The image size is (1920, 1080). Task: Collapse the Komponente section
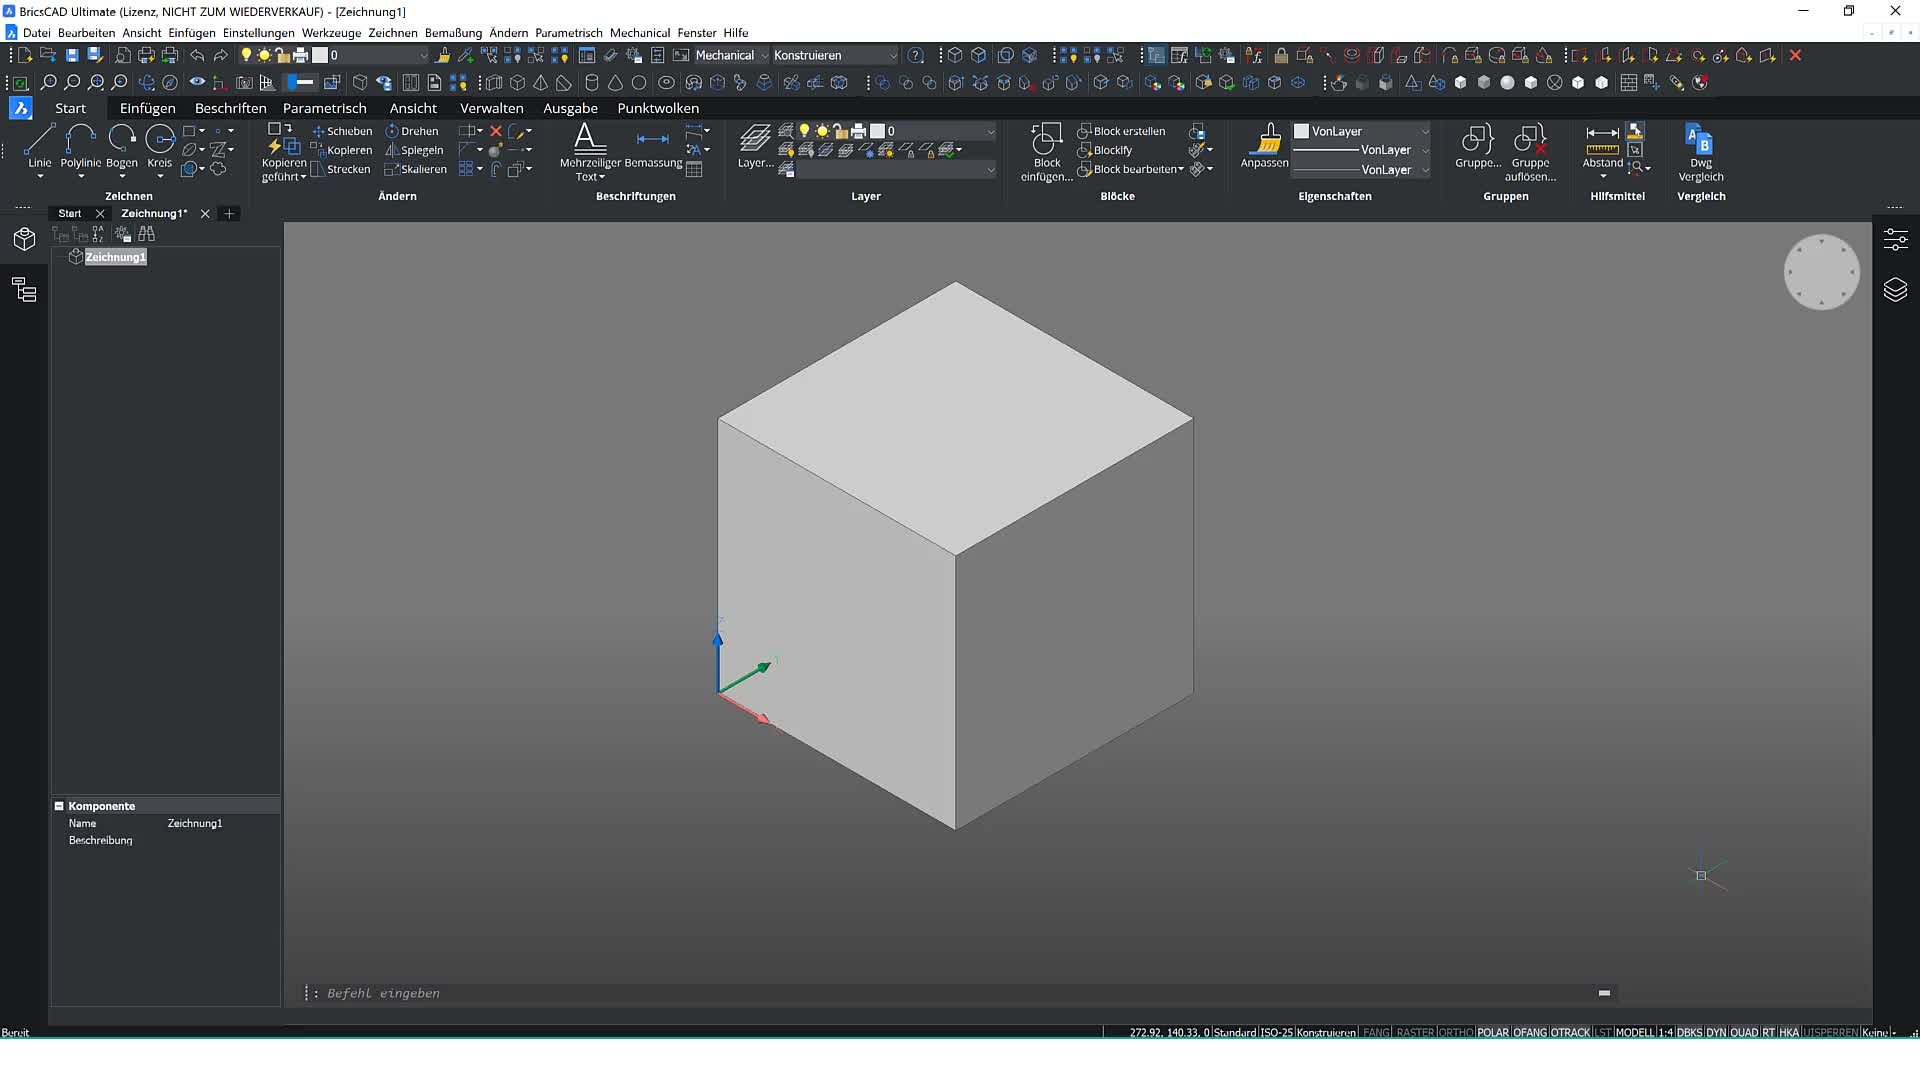click(59, 806)
